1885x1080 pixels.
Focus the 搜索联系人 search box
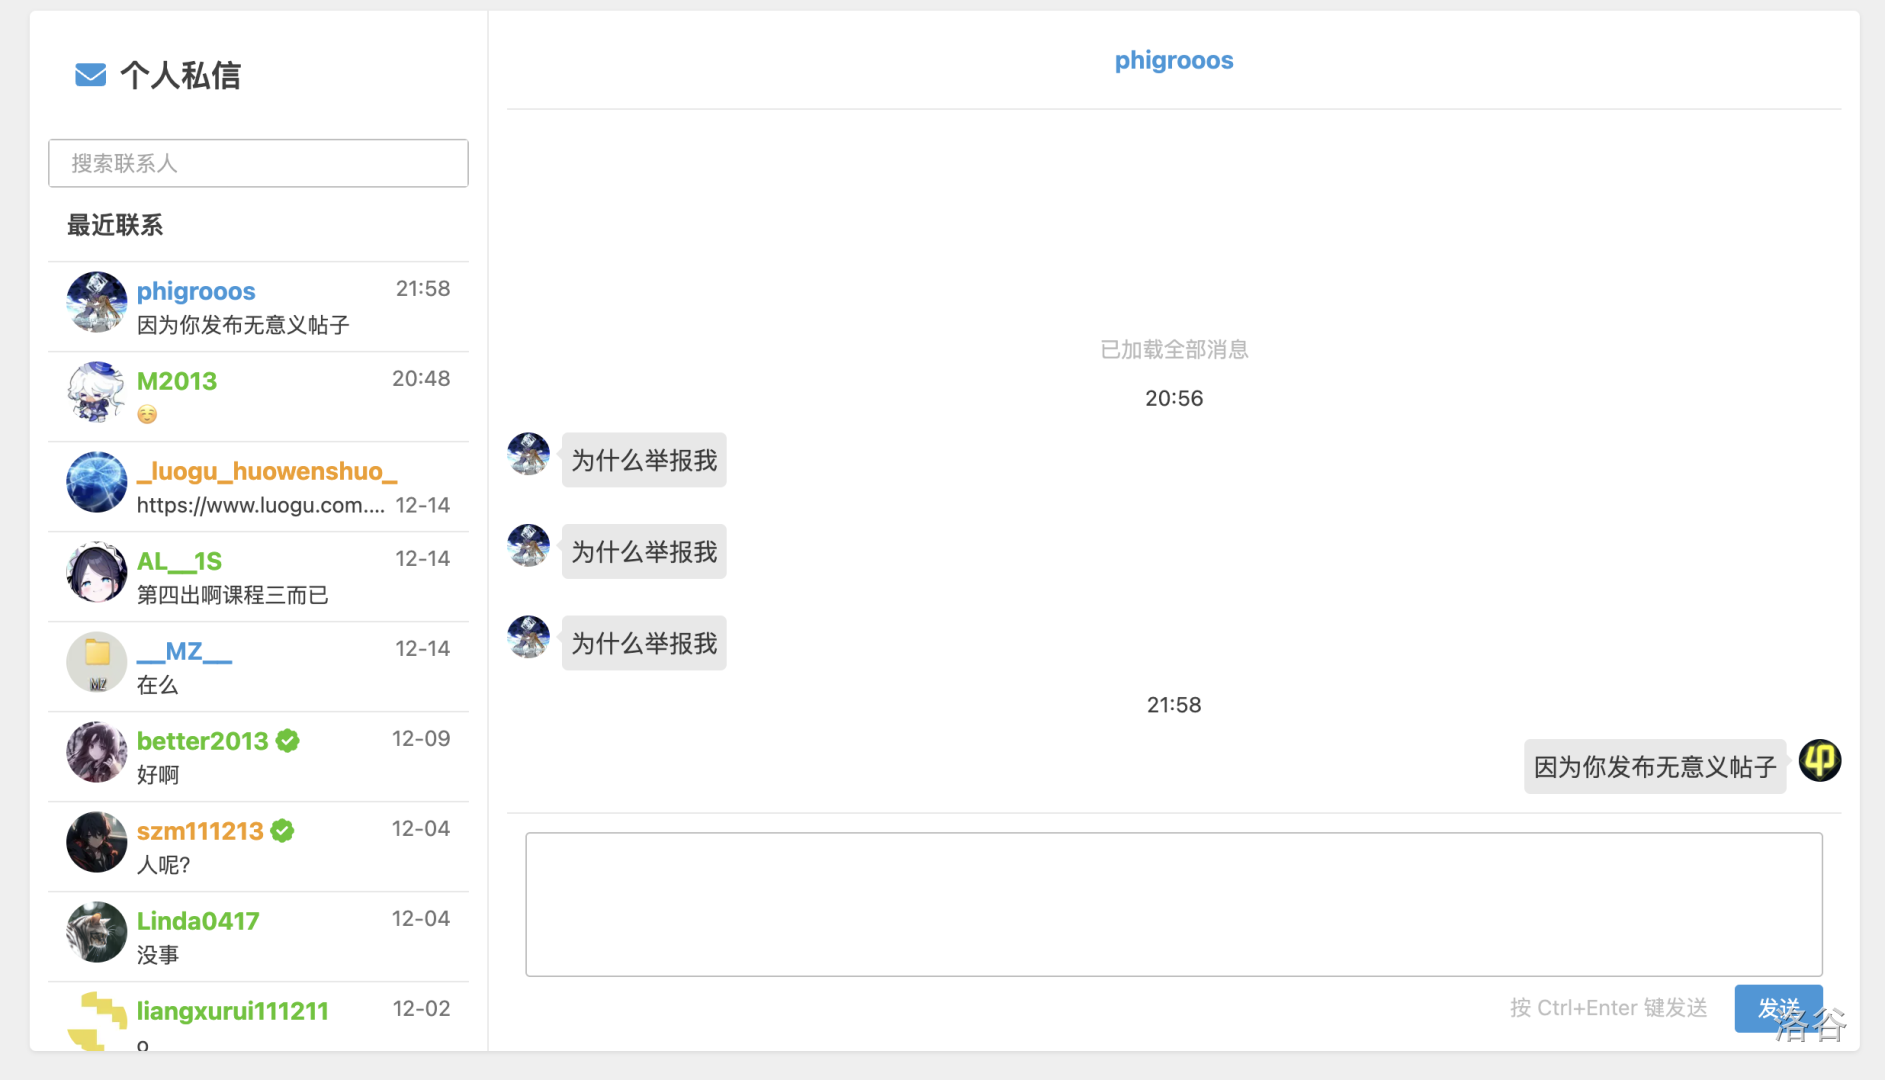258,163
